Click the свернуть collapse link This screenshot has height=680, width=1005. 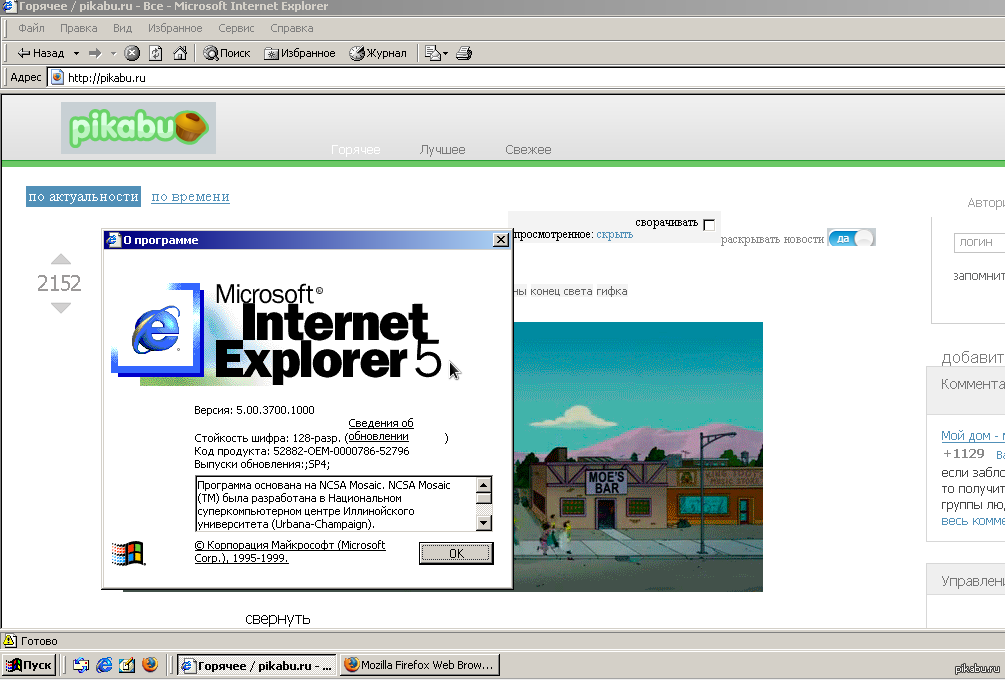278,618
